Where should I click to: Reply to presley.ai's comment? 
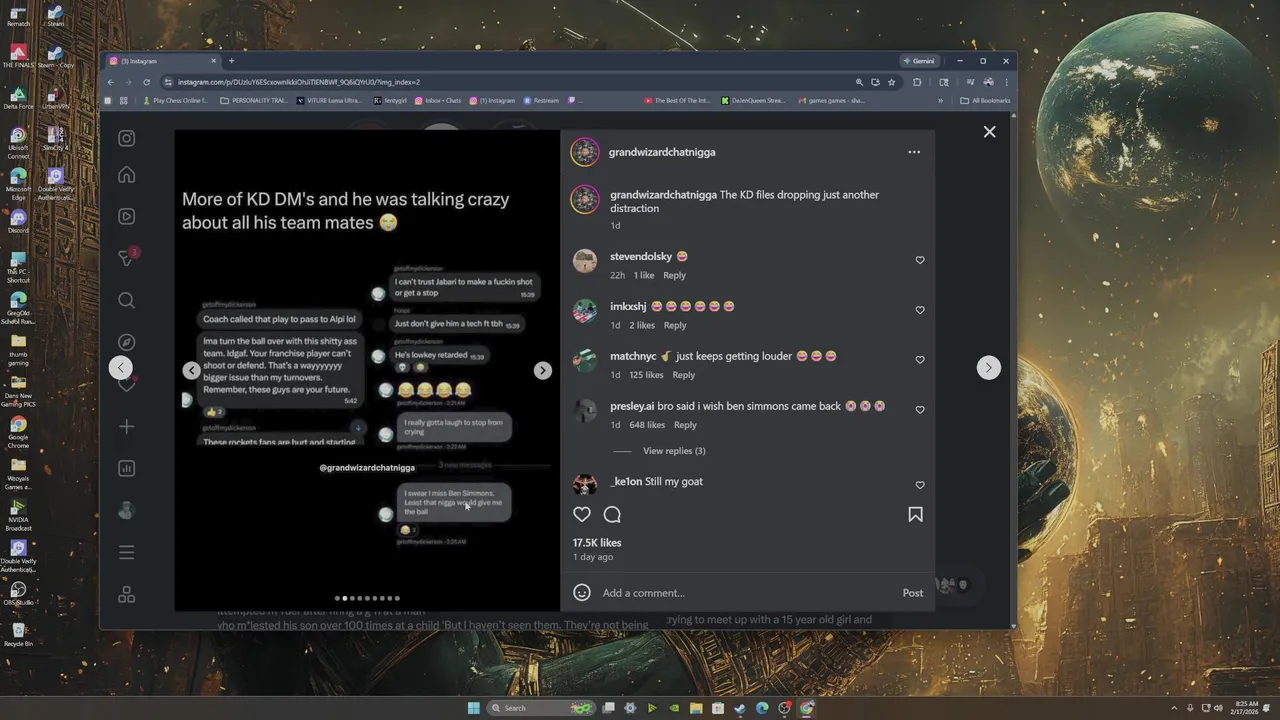685,425
